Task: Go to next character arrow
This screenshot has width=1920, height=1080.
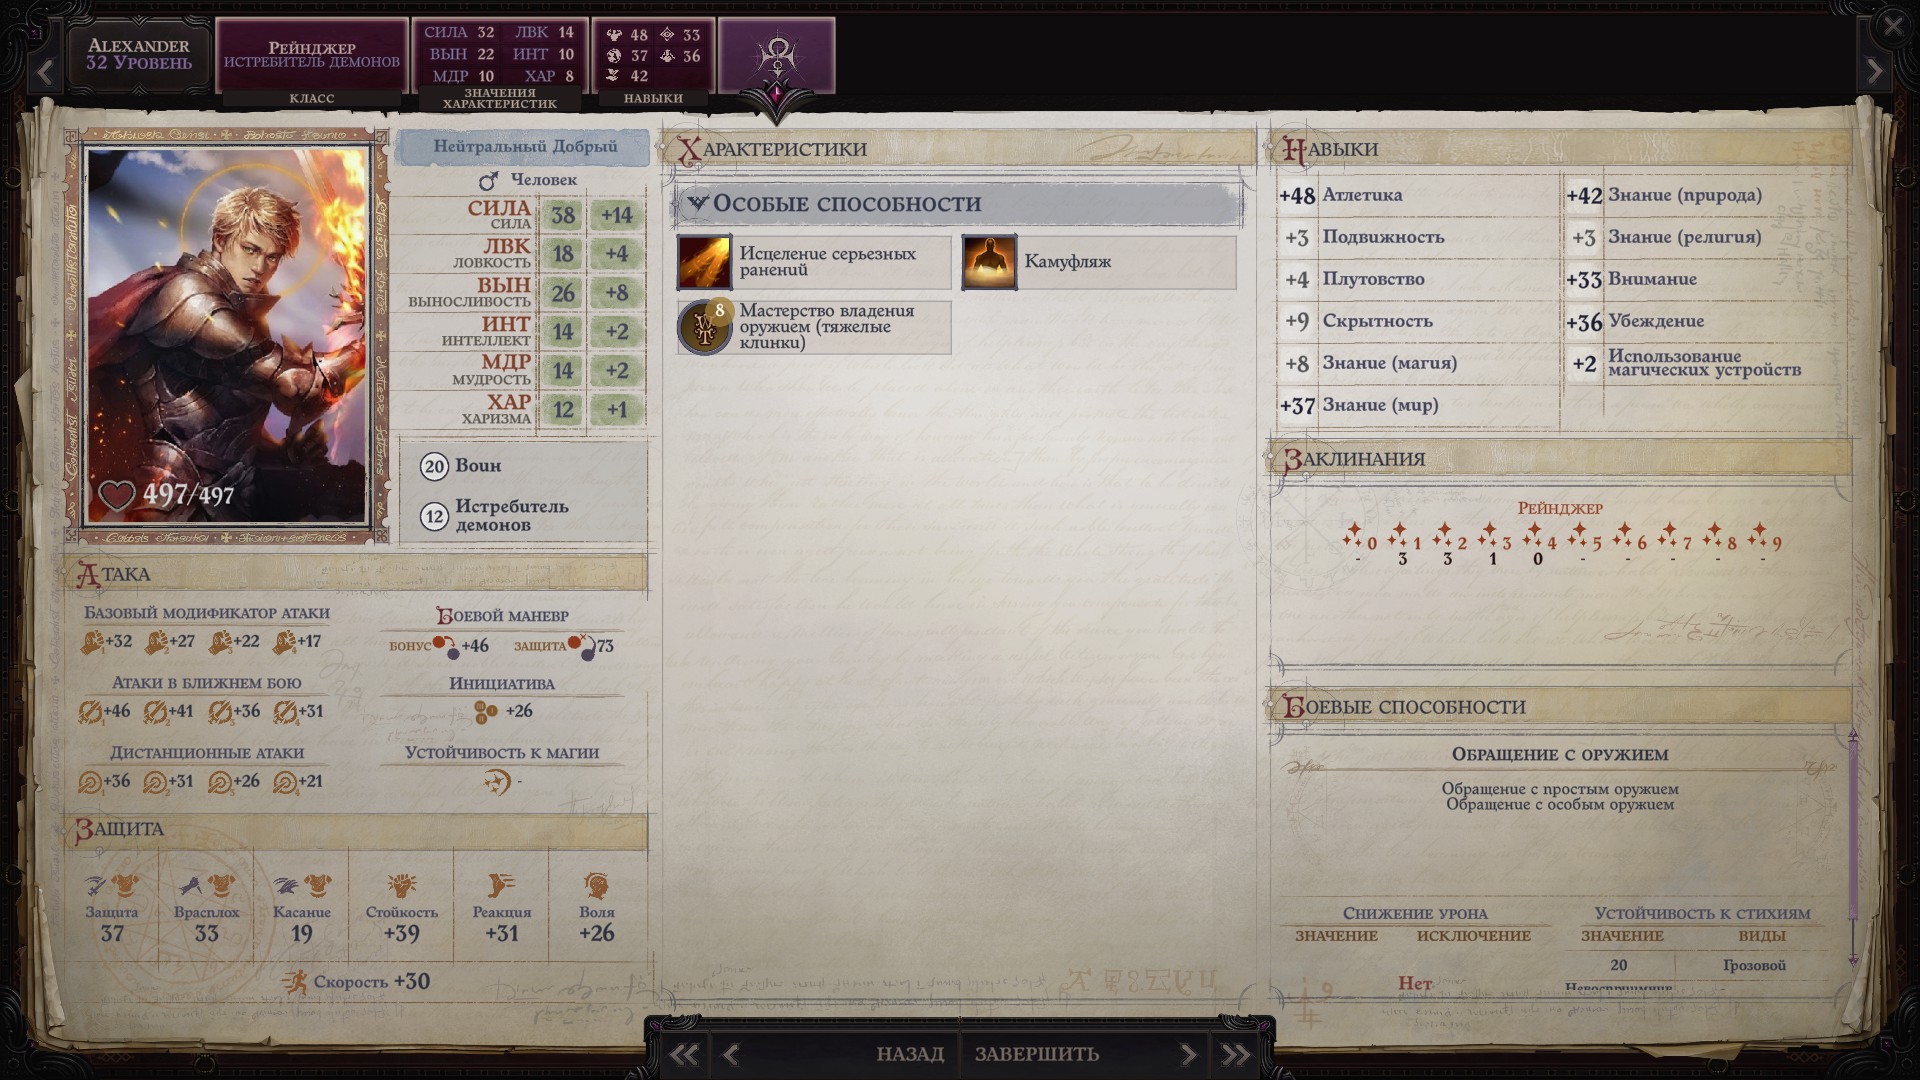Action: (1875, 71)
